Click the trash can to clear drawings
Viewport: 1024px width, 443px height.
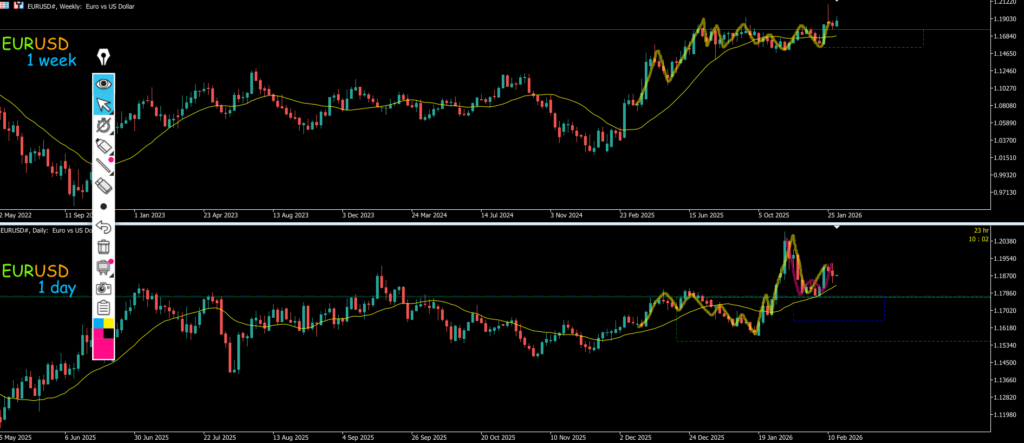(103, 247)
